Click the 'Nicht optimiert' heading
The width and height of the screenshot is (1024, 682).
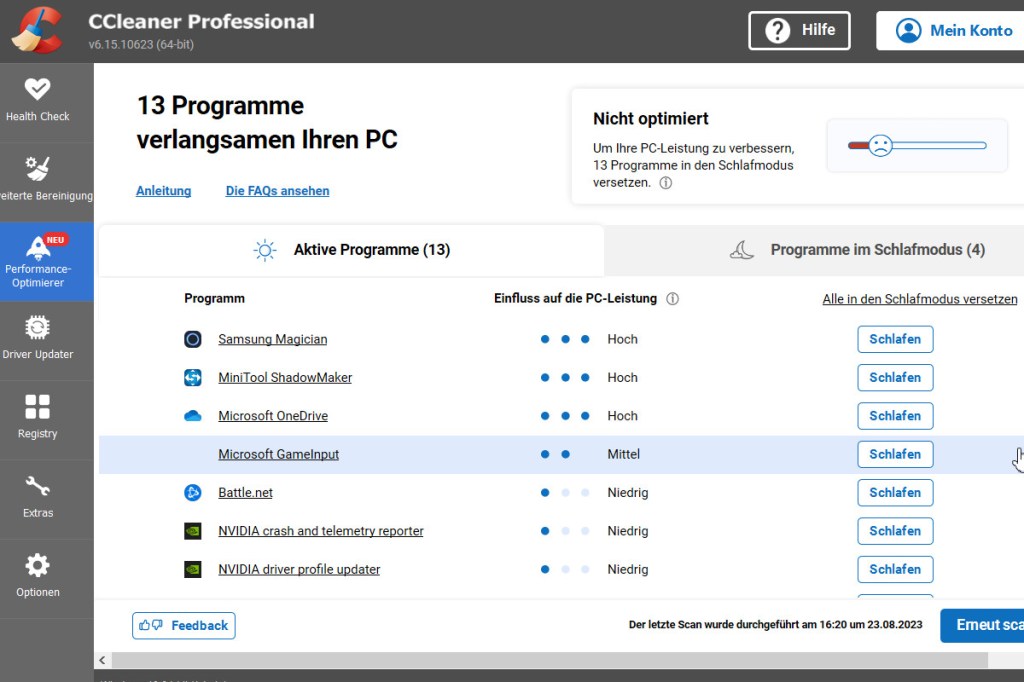pyautogui.click(x=650, y=119)
